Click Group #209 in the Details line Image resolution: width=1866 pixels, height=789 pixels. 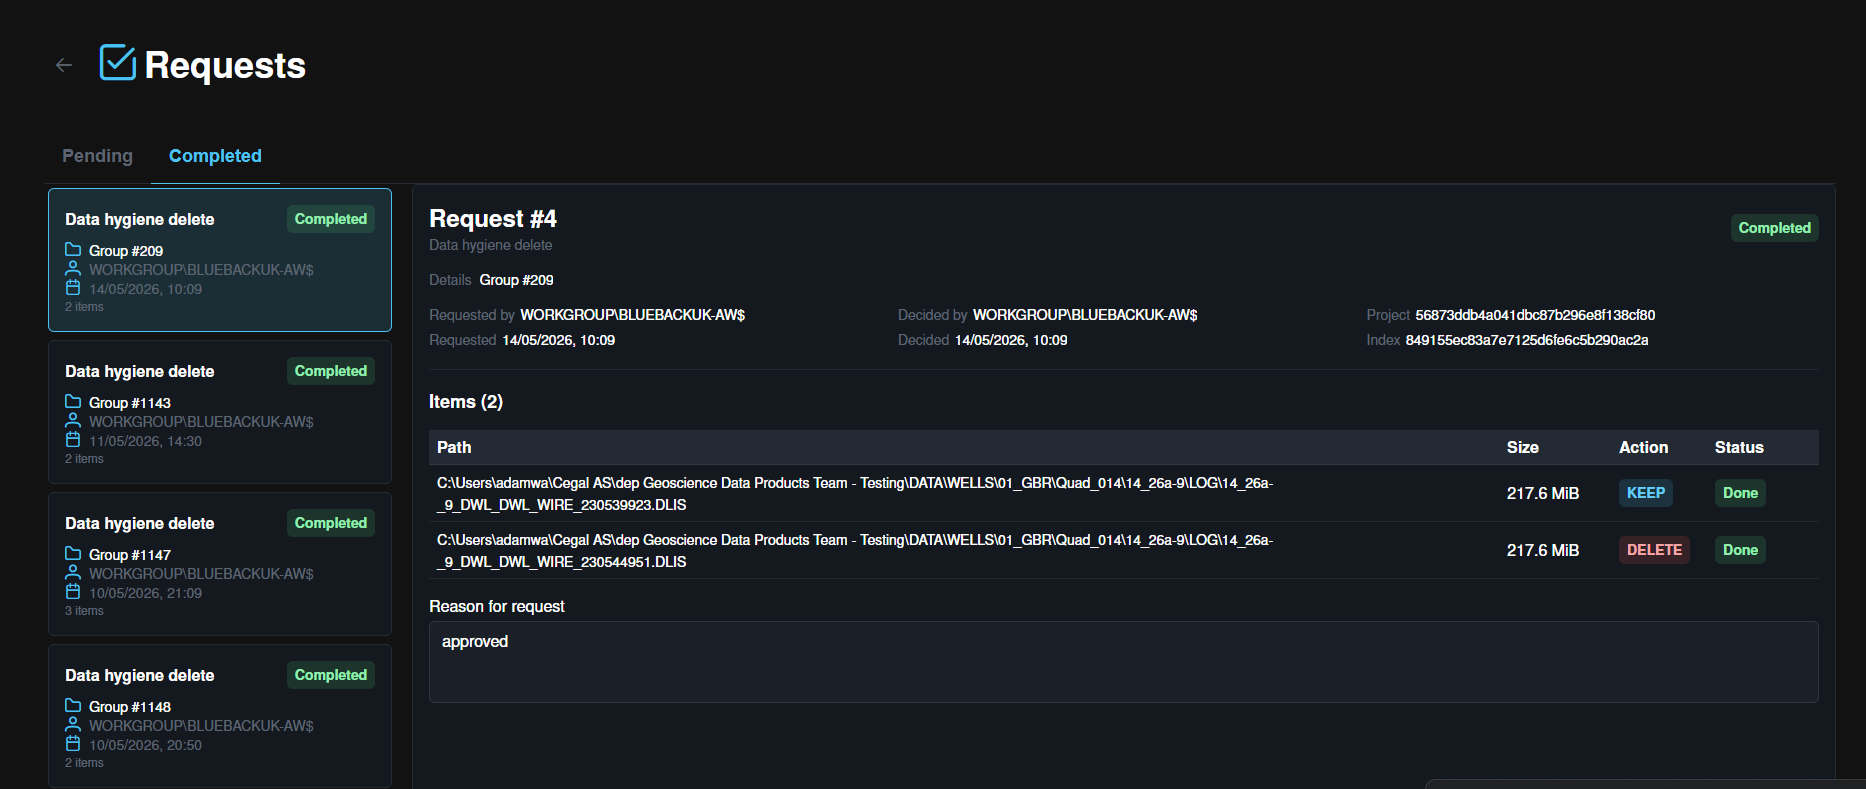(x=516, y=280)
